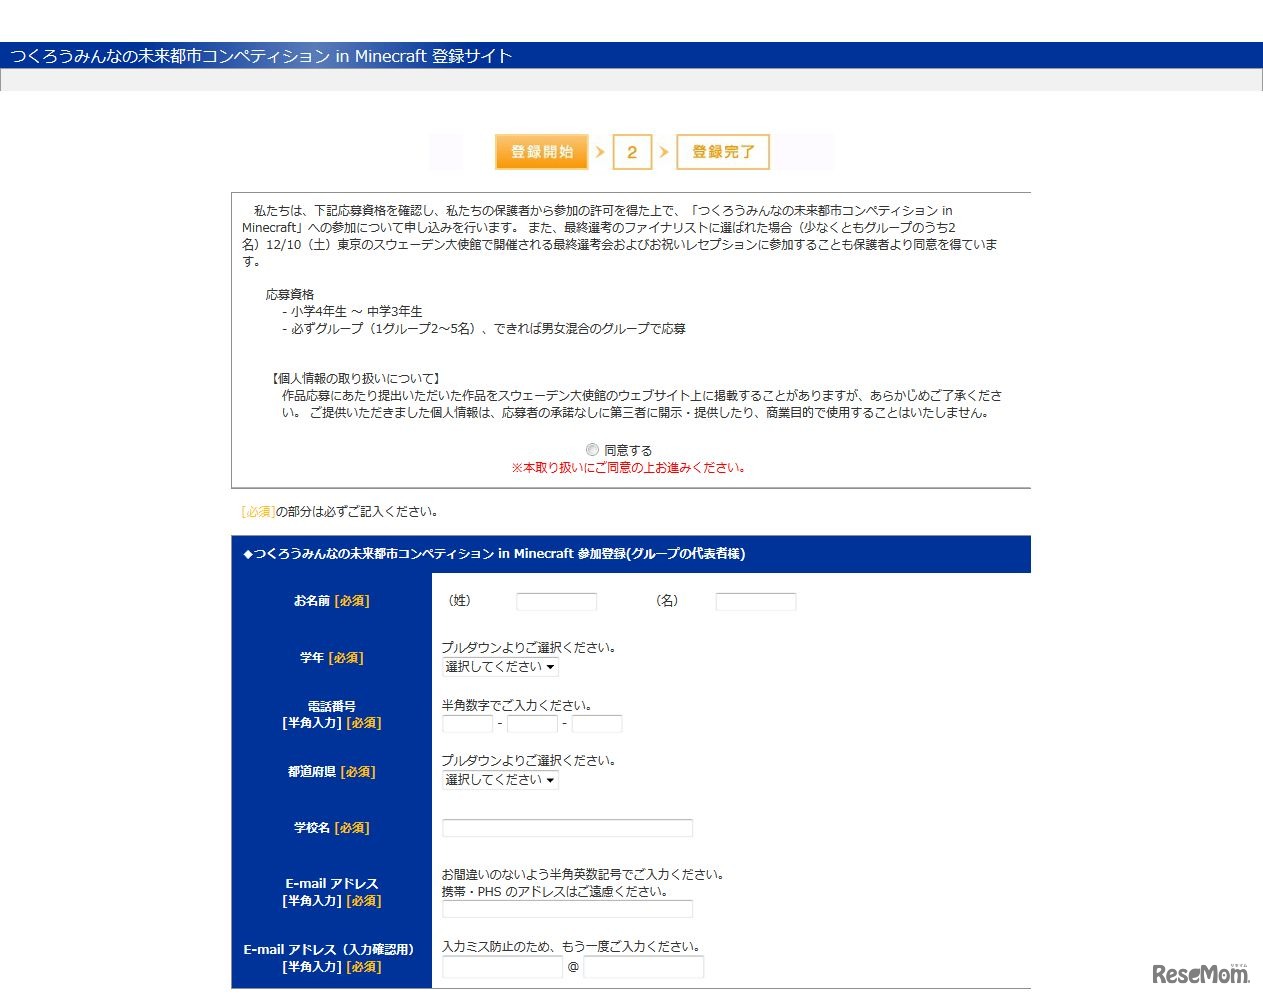Viewport: 1263px width, 997px height.
Task: Click the email confirmation domain field after @
Action: (x=644, y=967)
